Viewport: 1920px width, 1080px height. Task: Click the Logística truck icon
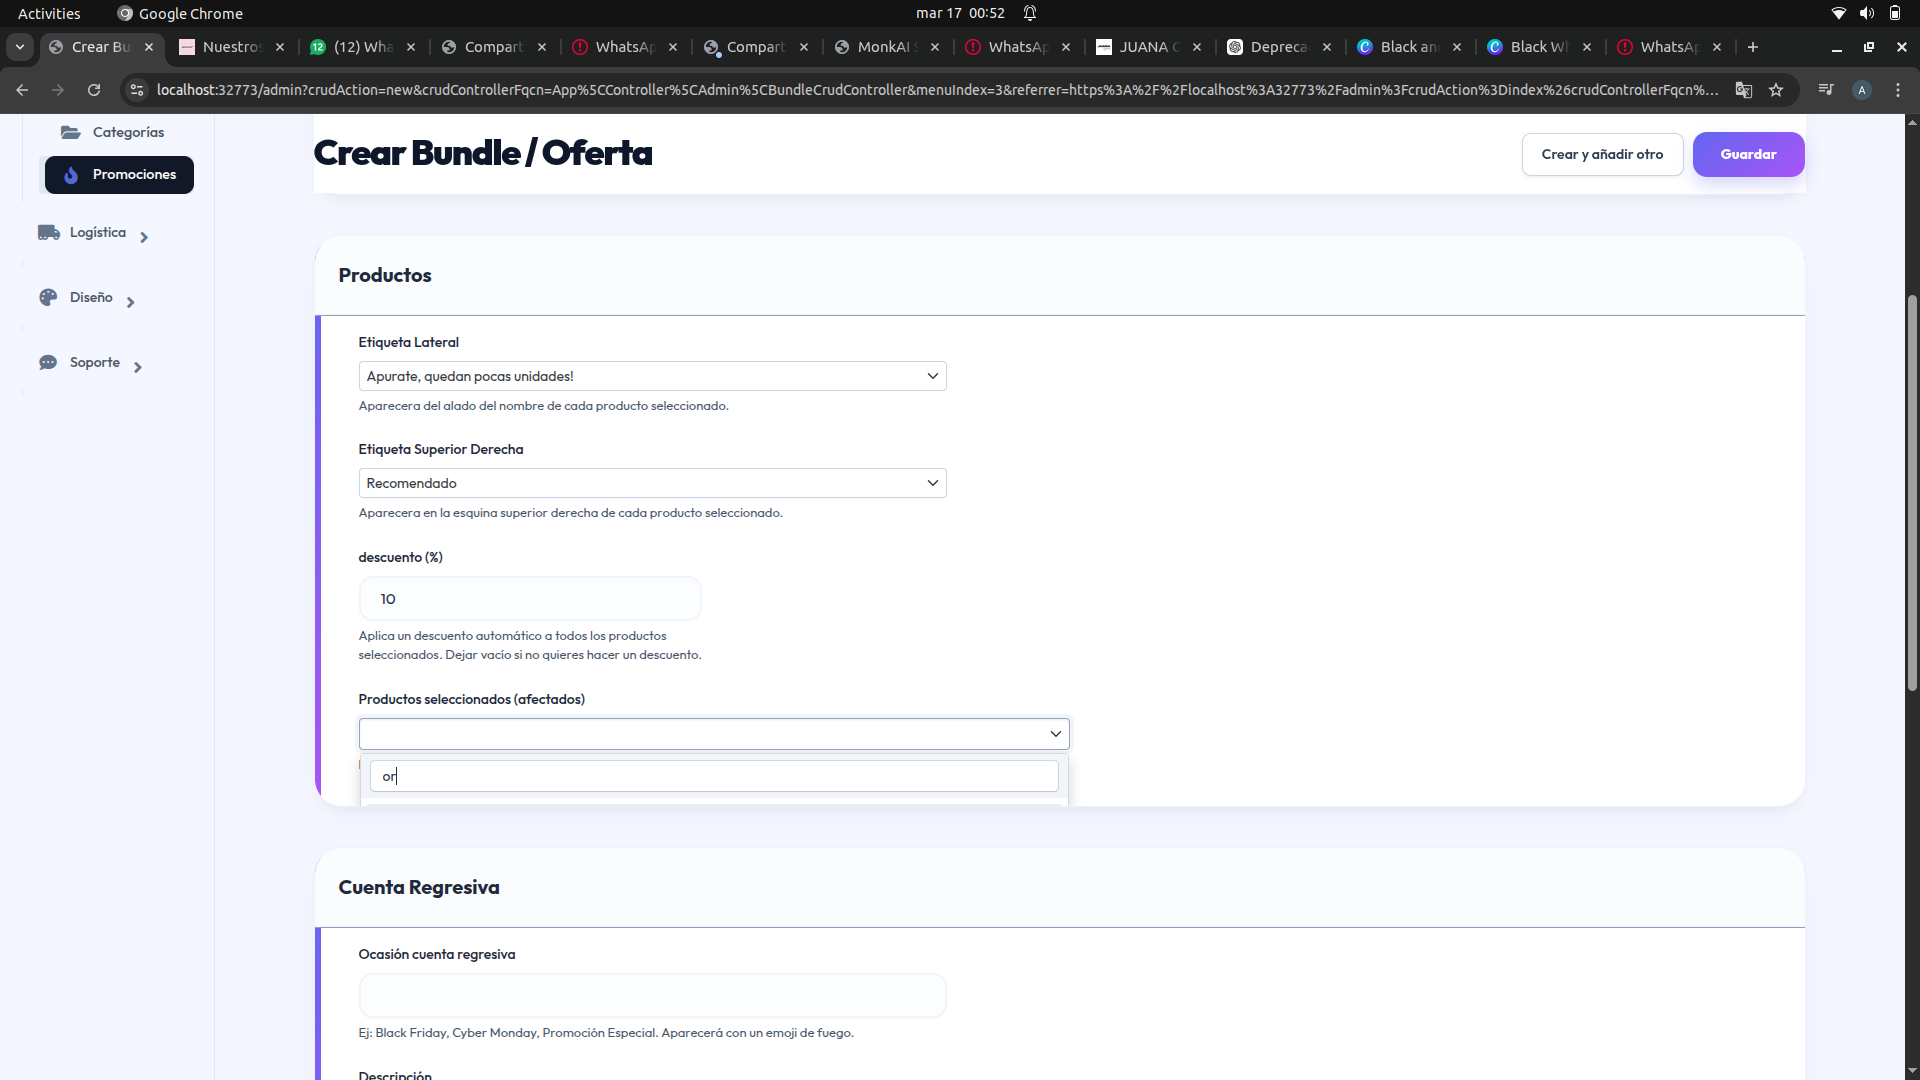(49, 232)
